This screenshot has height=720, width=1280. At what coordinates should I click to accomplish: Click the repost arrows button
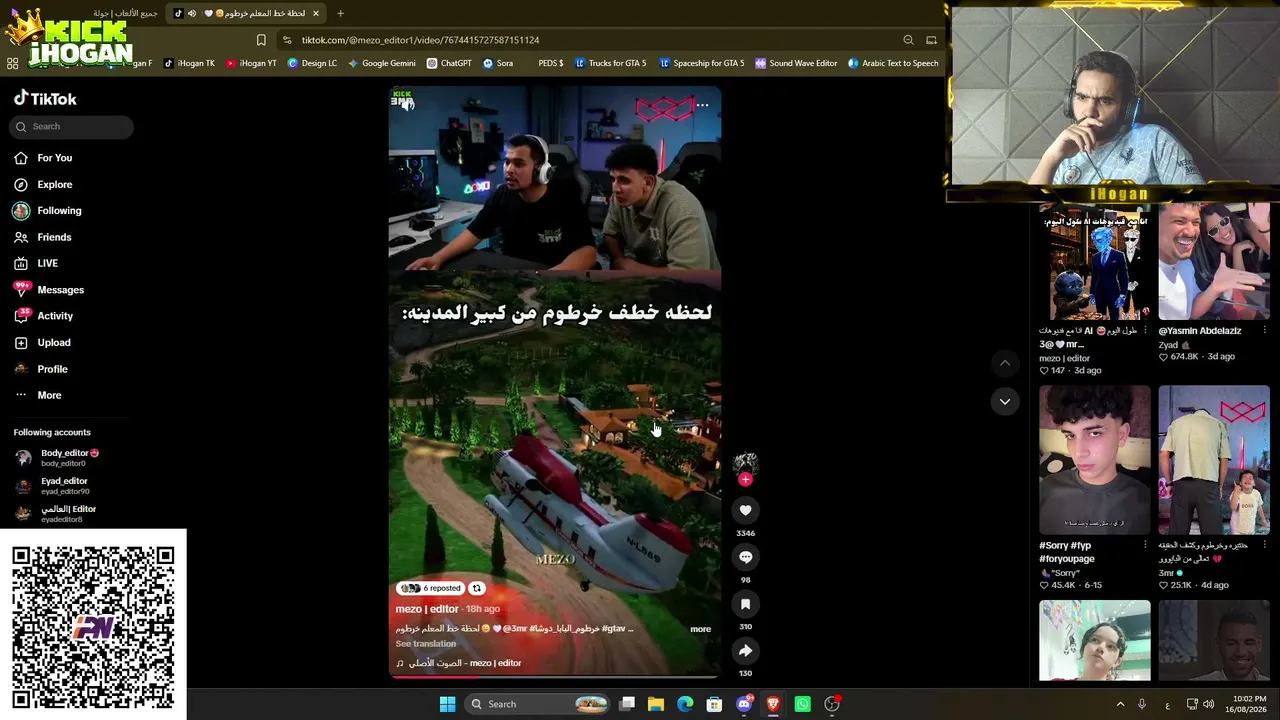477,588
